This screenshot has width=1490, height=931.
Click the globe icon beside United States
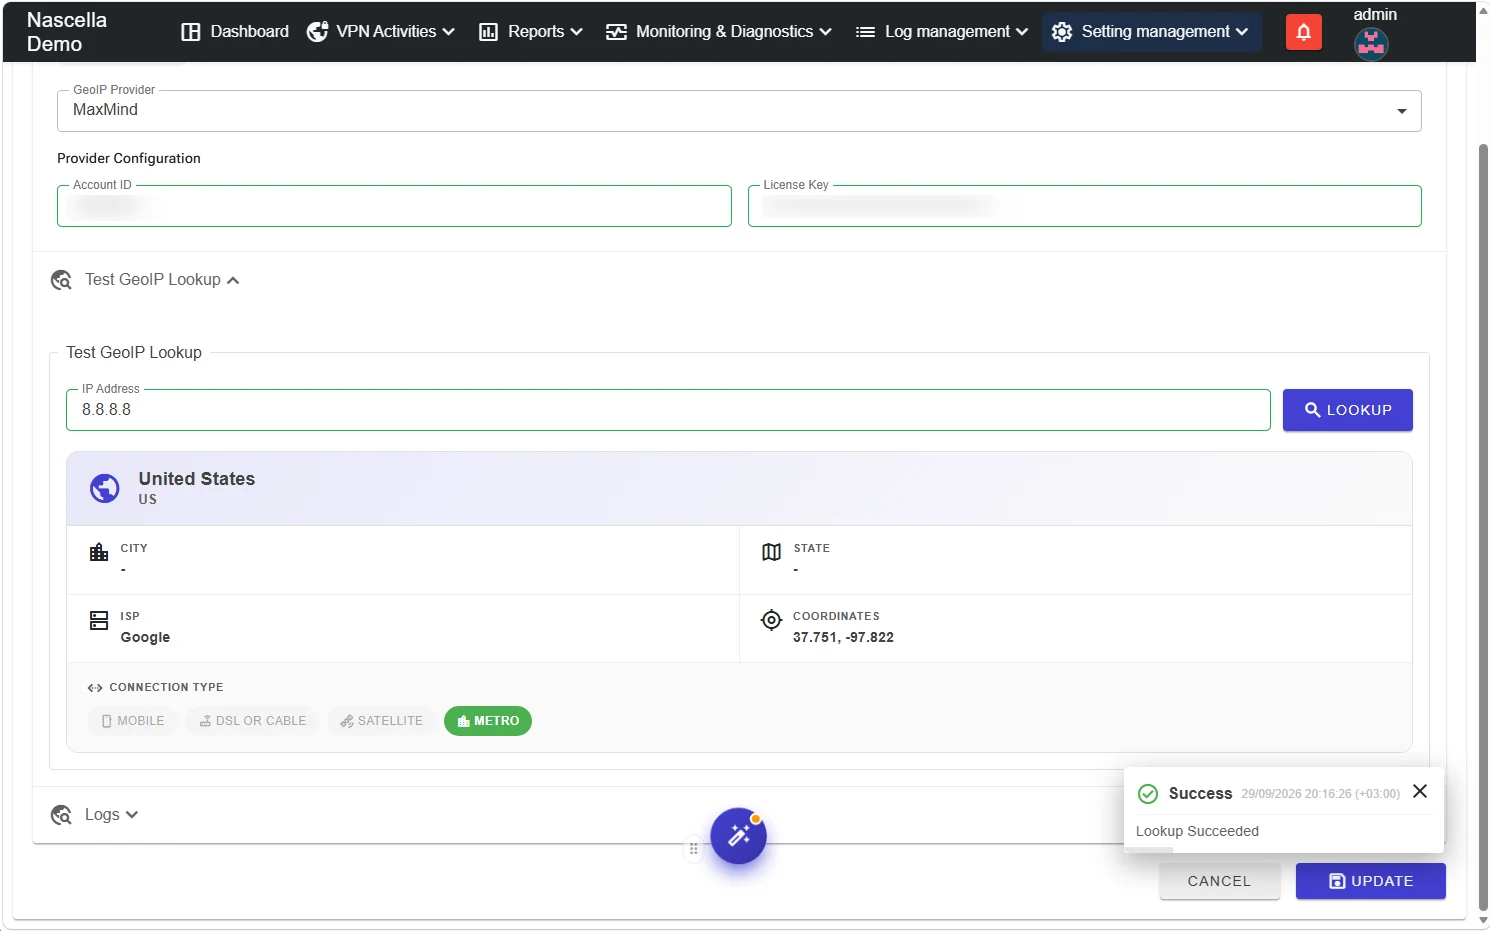(105, 488)
